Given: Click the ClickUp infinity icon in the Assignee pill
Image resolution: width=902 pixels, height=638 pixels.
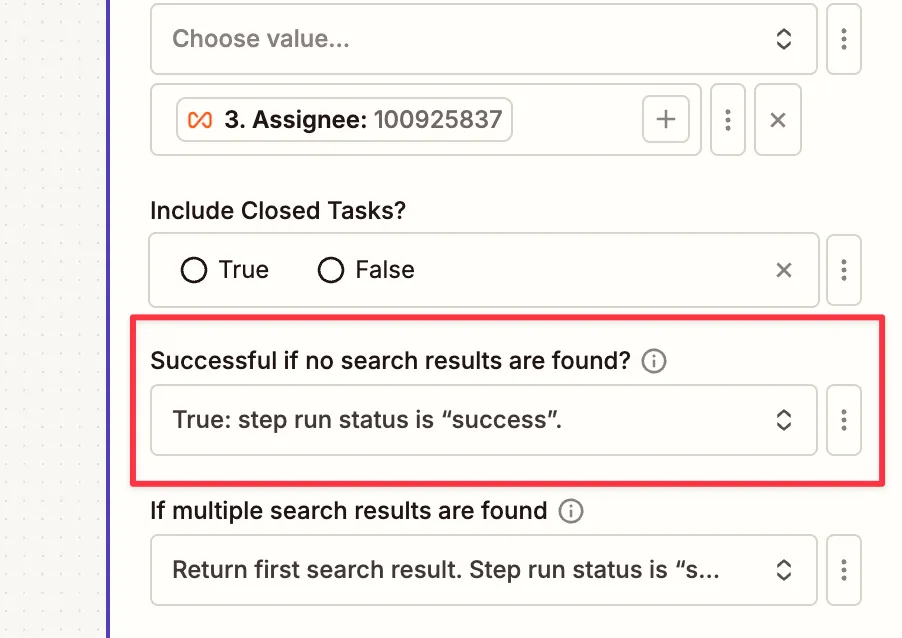Looking at the screenshot, I should tap(195, 118).
